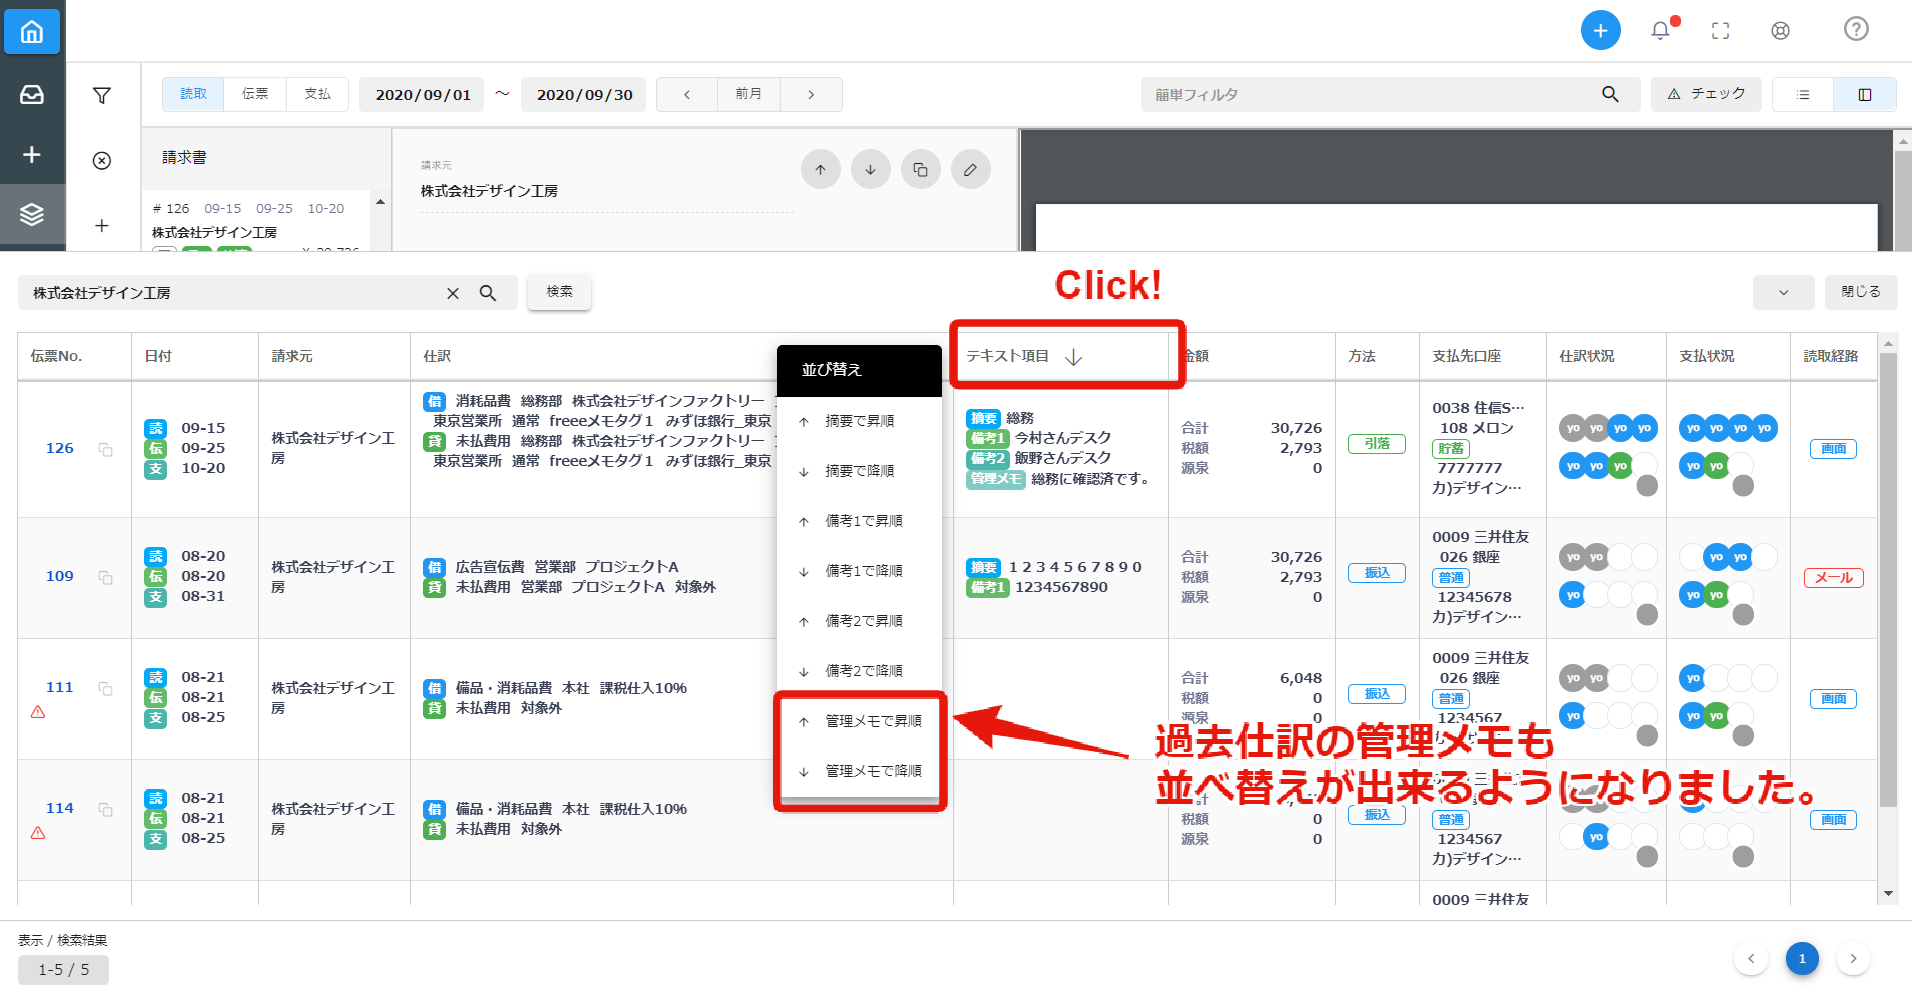Go to previous period arrow

click(687, 94)
